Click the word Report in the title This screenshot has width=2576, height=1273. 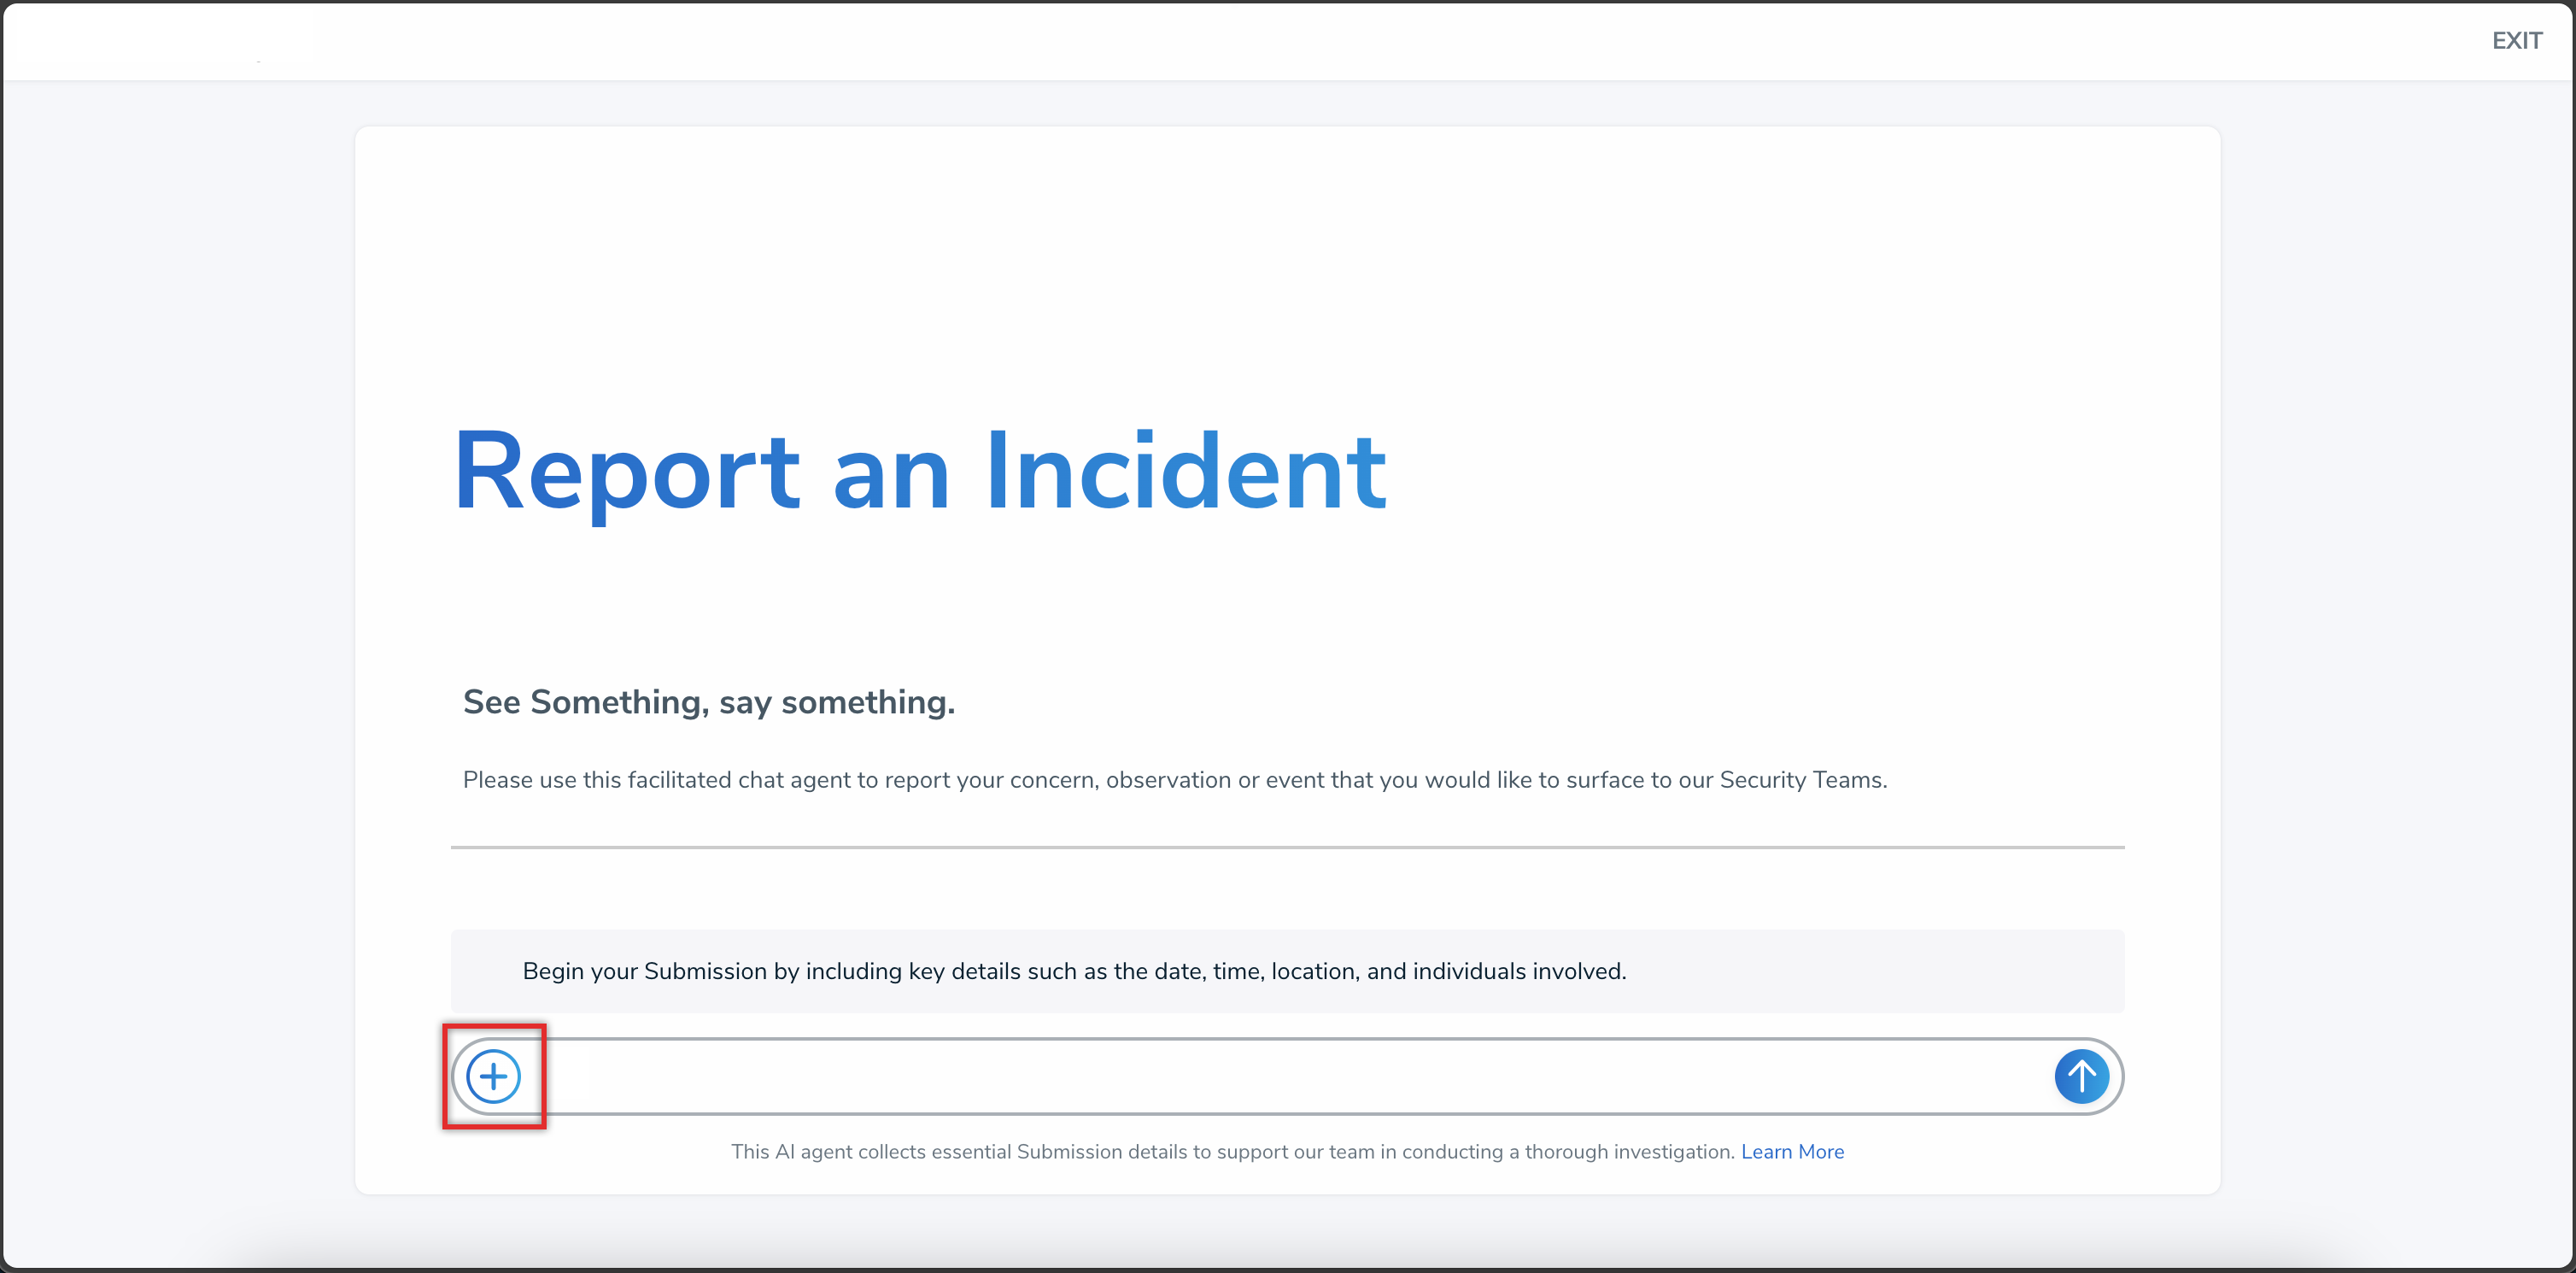point(627,470)
